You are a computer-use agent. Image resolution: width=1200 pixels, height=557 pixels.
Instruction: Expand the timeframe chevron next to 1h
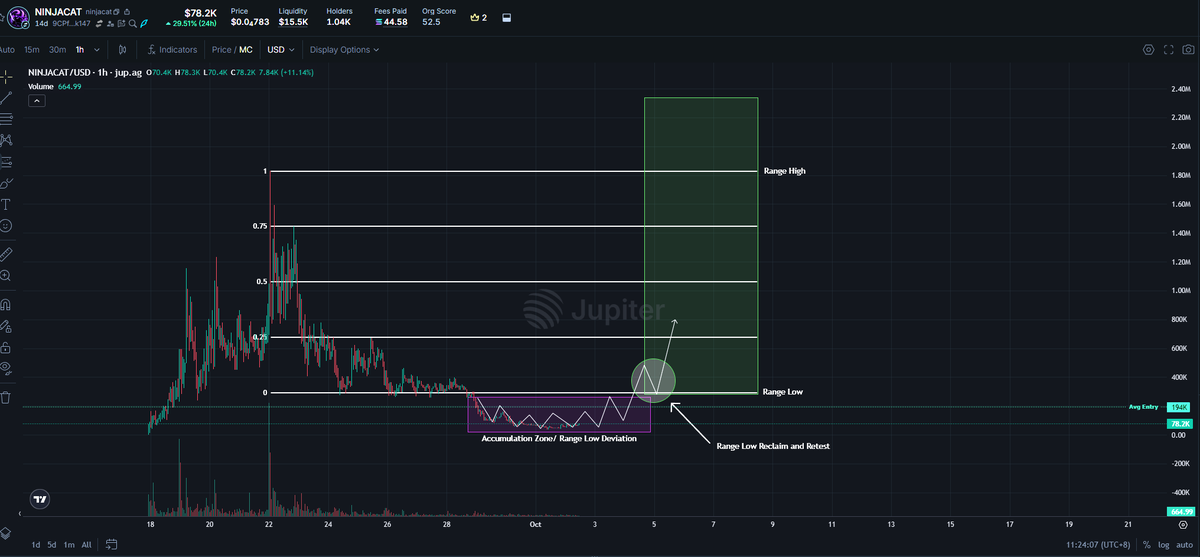click(x=97, y=49)
